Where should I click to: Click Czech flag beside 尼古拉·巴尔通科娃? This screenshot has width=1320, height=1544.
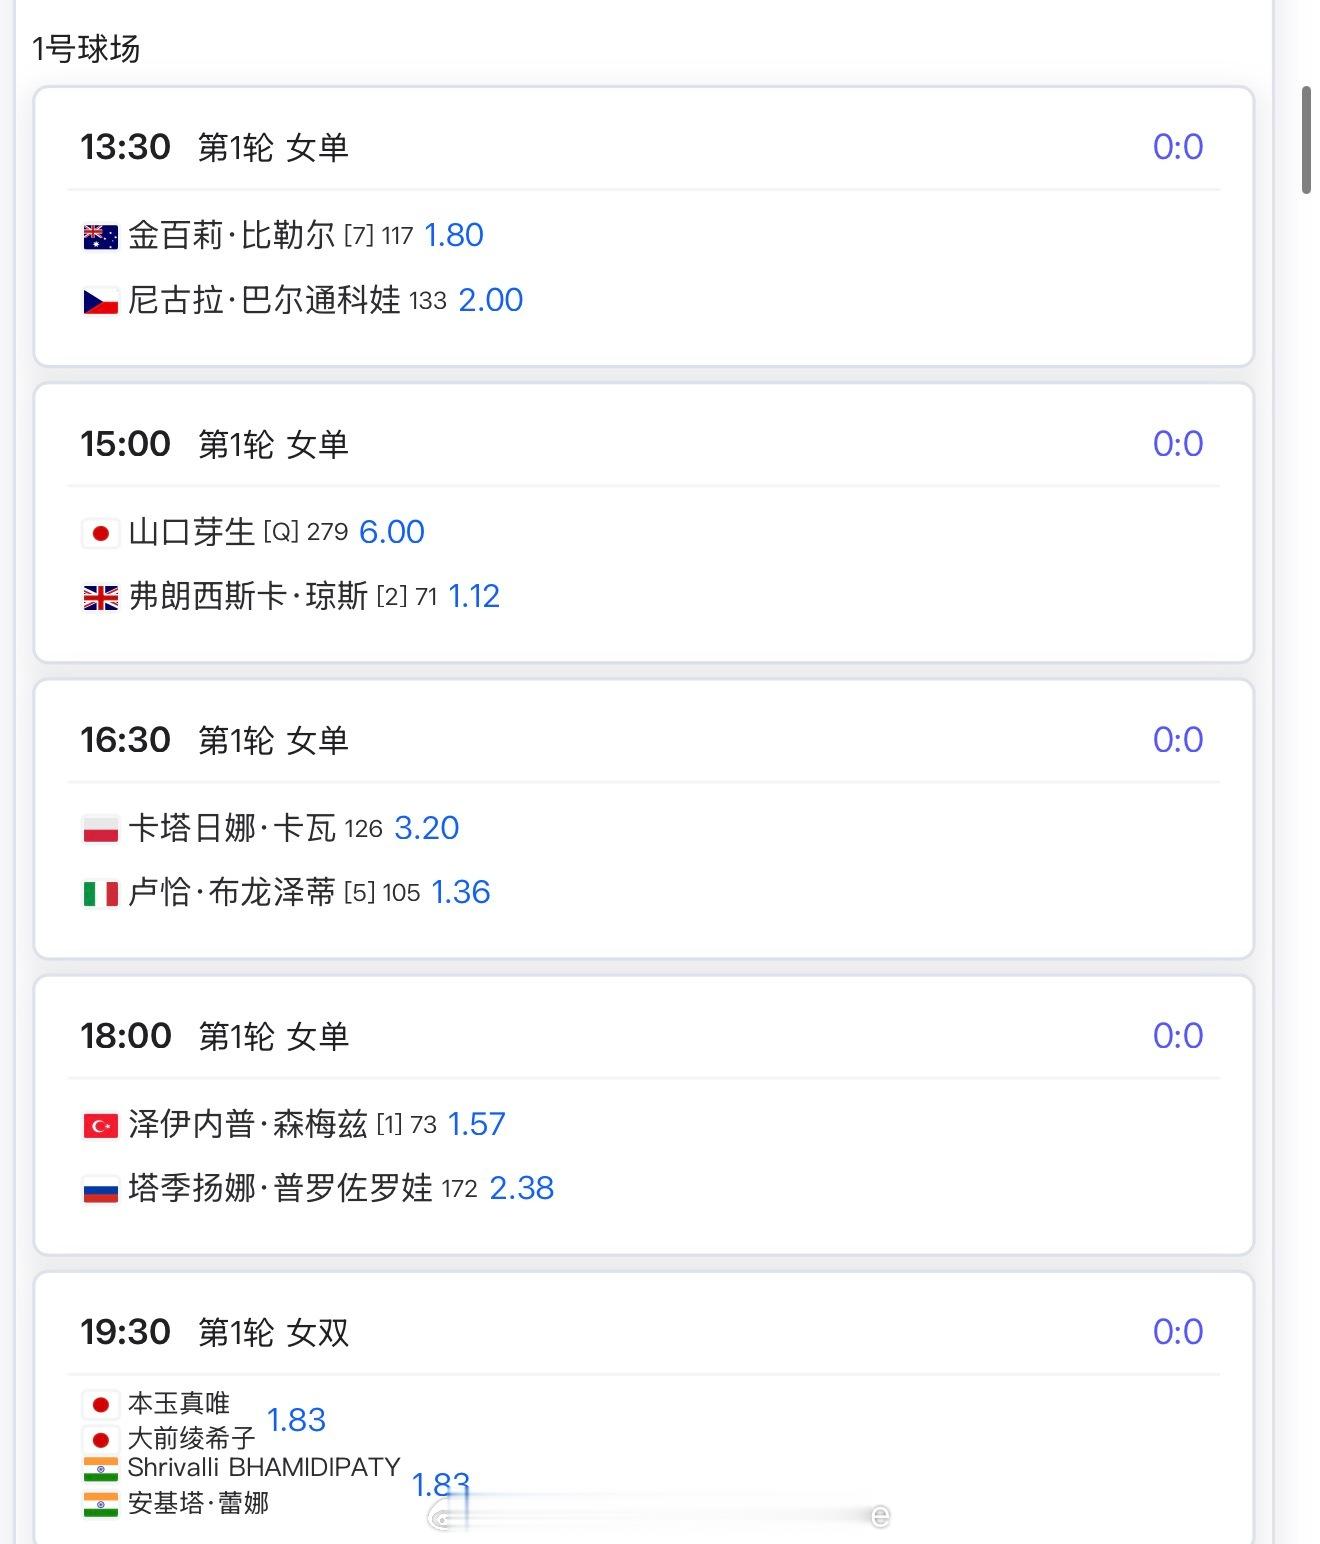click(x=100, y=301)
